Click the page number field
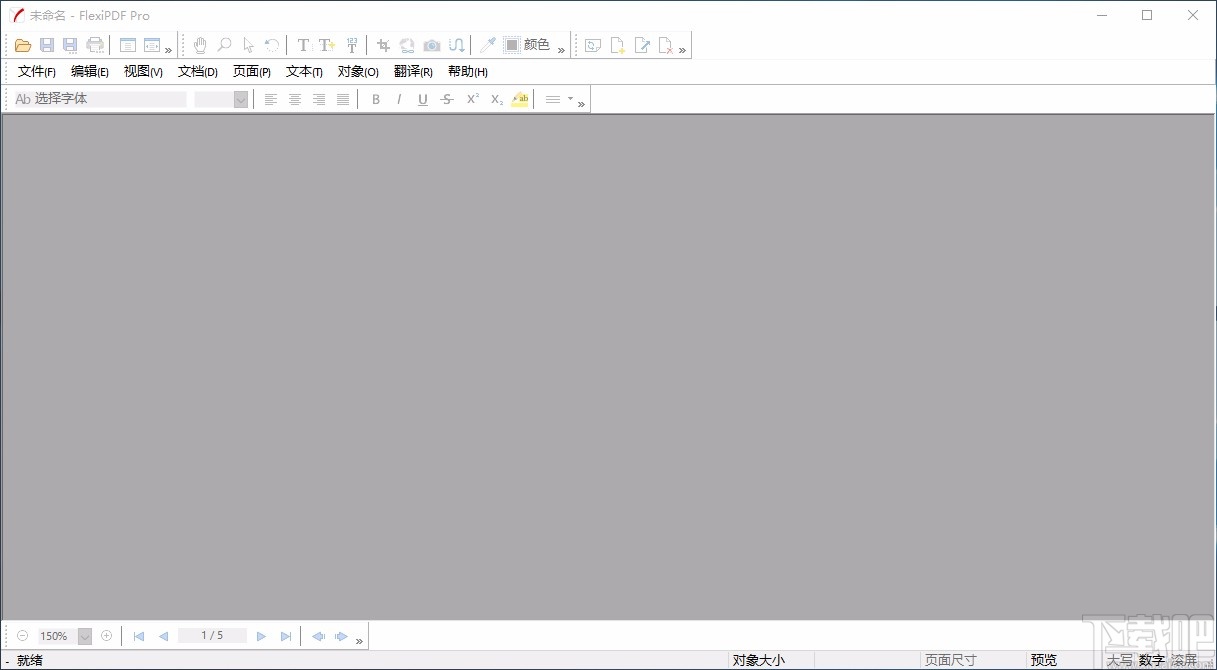Screen dimensions: 1217x670 [x=212, y=636]
